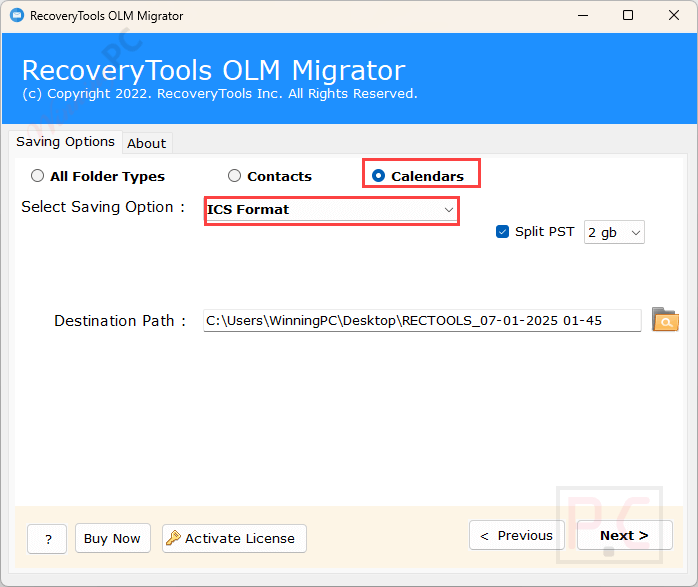Go back with the Previous button
Viewport: 698px width, 587px height.
click(517, 535)
